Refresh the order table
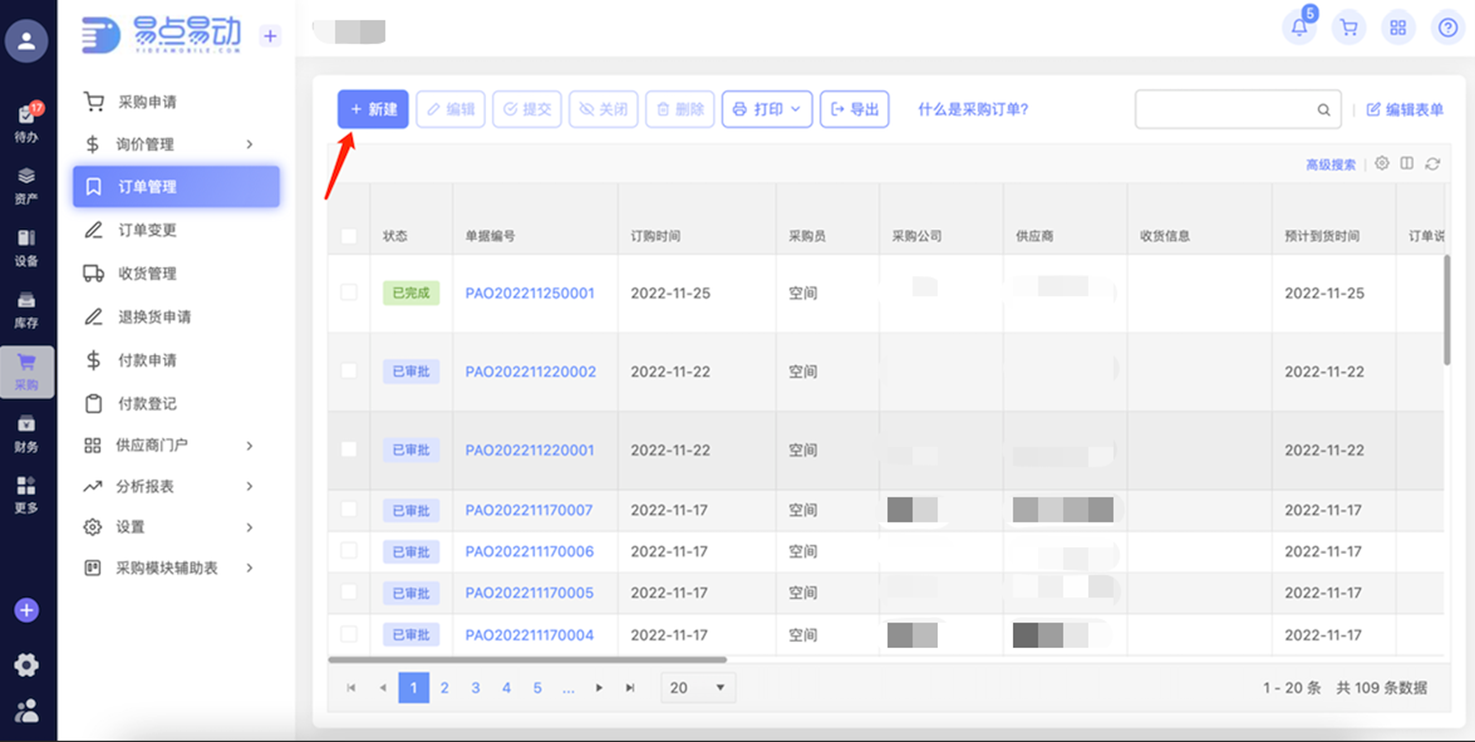Image resolution: width=1475 pixels, height=742 pixels. point(1433,163)
